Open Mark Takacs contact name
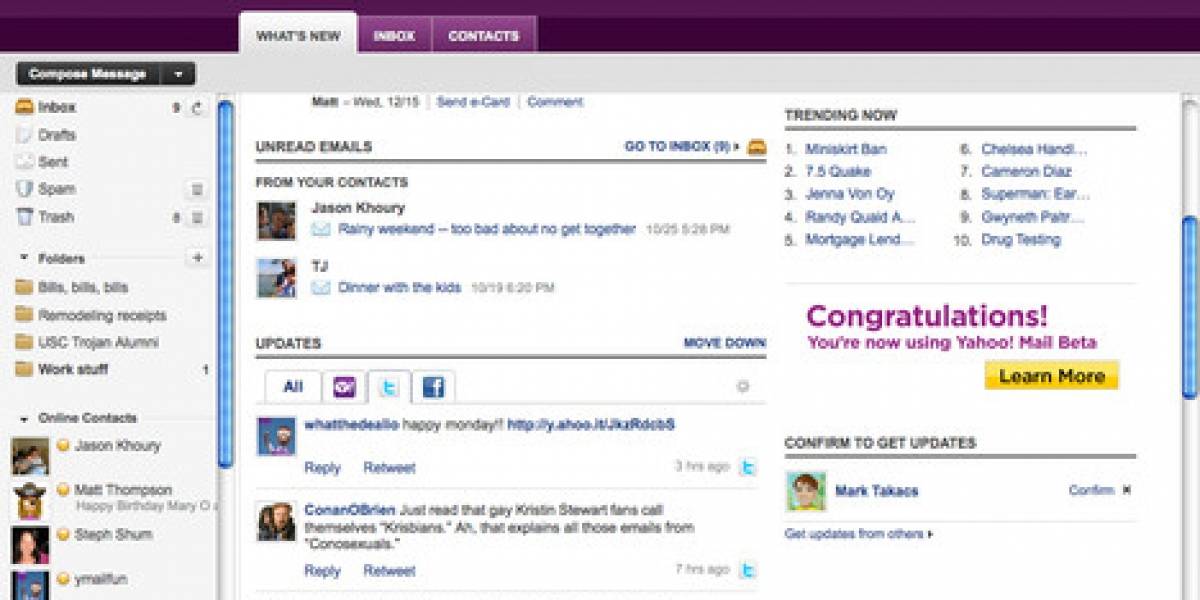Viewport: 1200px width, 600px height. click(x=876, y=491)
